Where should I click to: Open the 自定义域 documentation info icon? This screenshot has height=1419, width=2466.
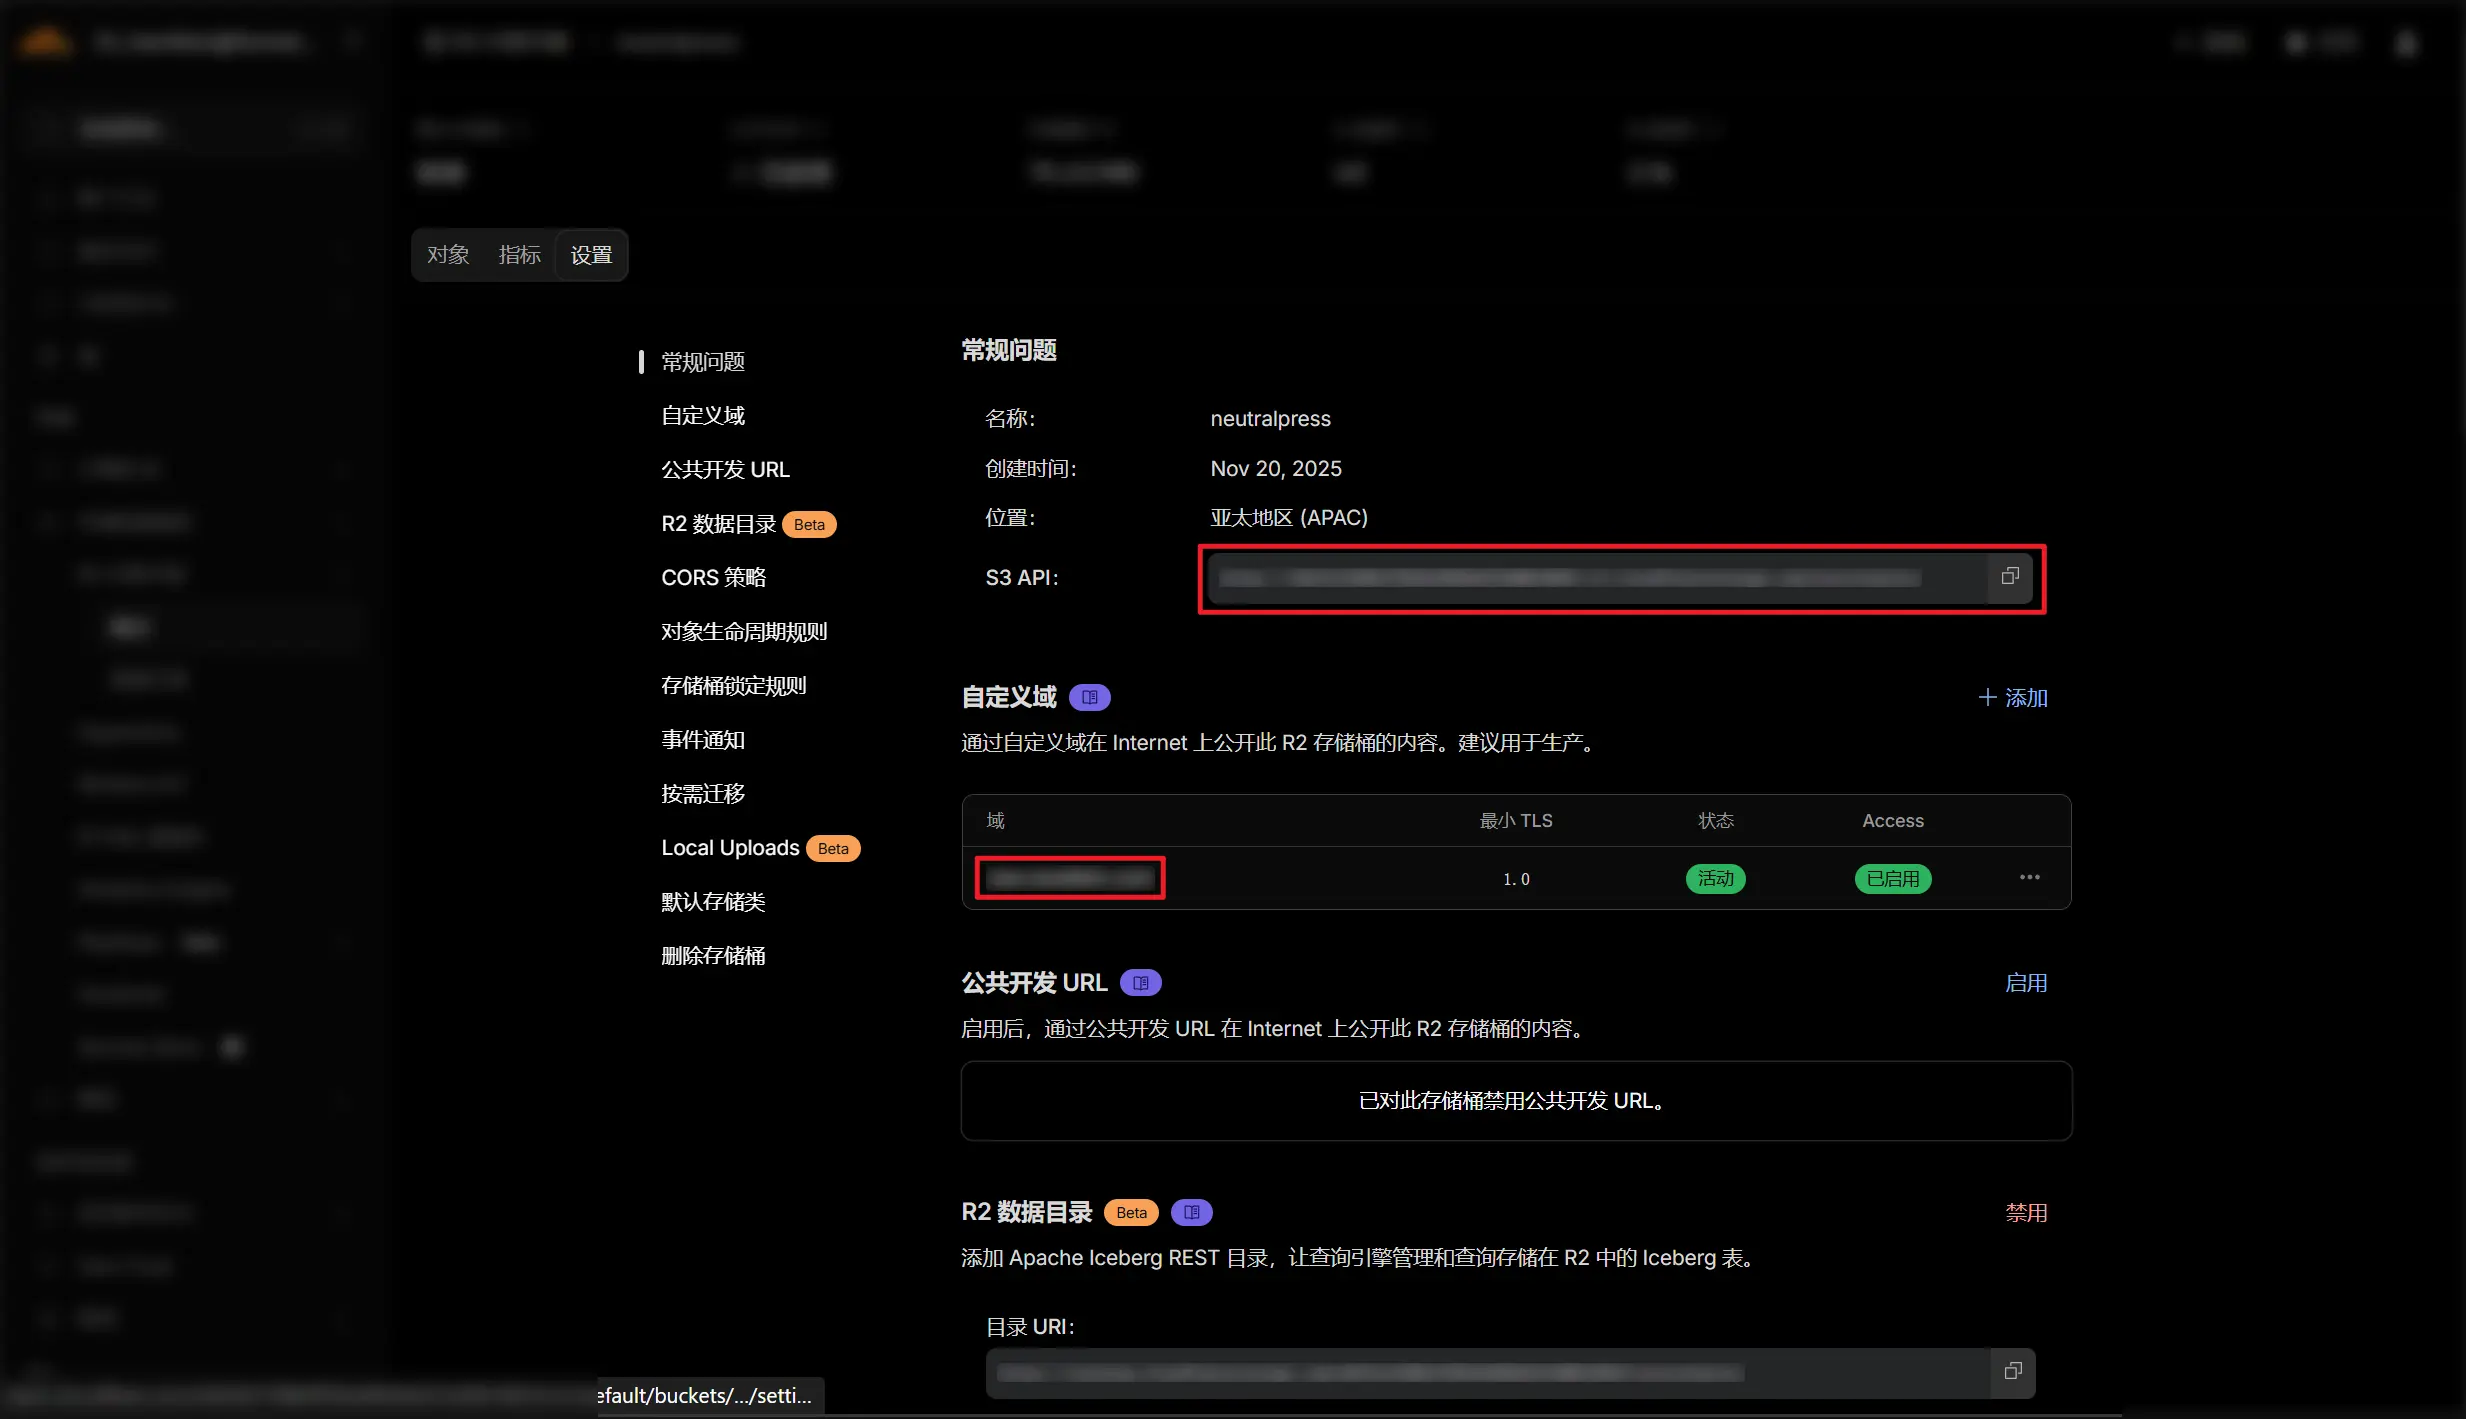pyautogui.click(x=1089, y=696)
